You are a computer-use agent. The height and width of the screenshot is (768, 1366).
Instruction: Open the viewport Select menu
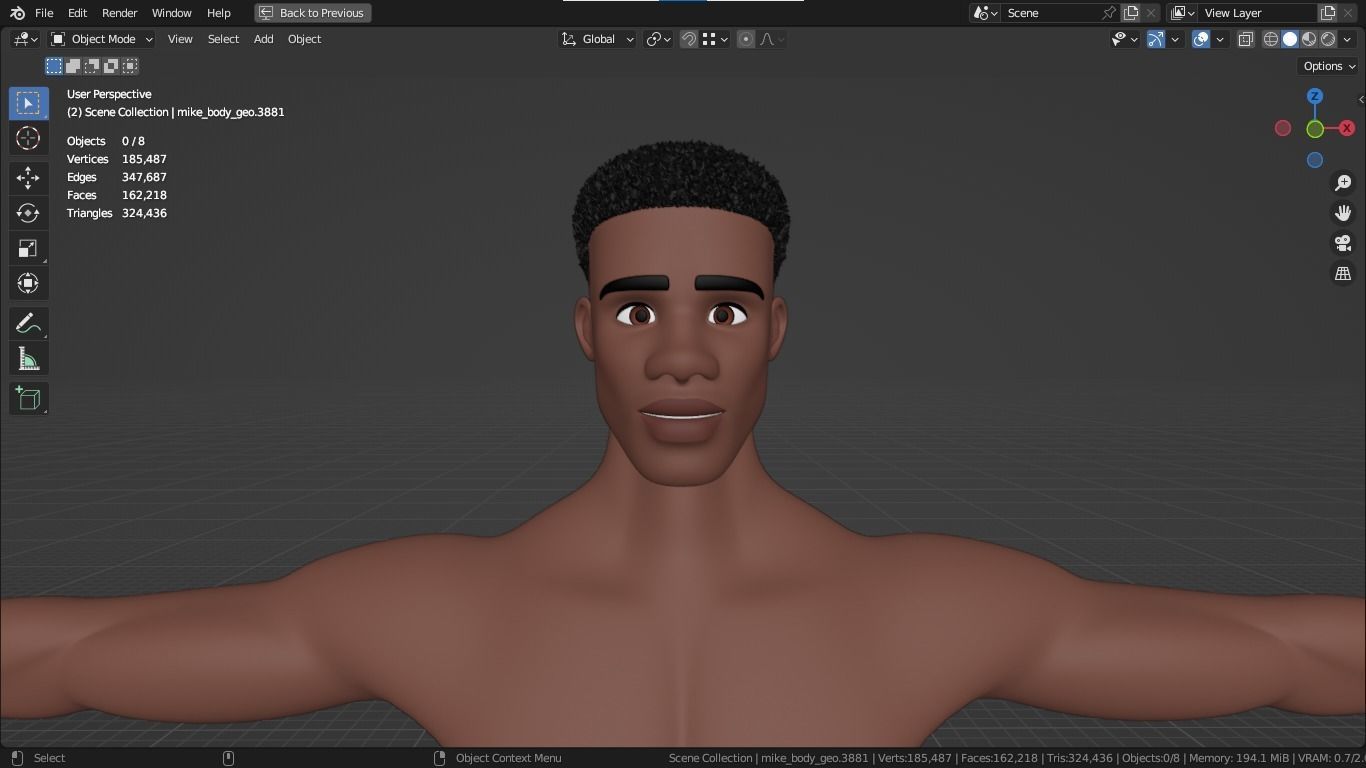(x=223, y=39)
